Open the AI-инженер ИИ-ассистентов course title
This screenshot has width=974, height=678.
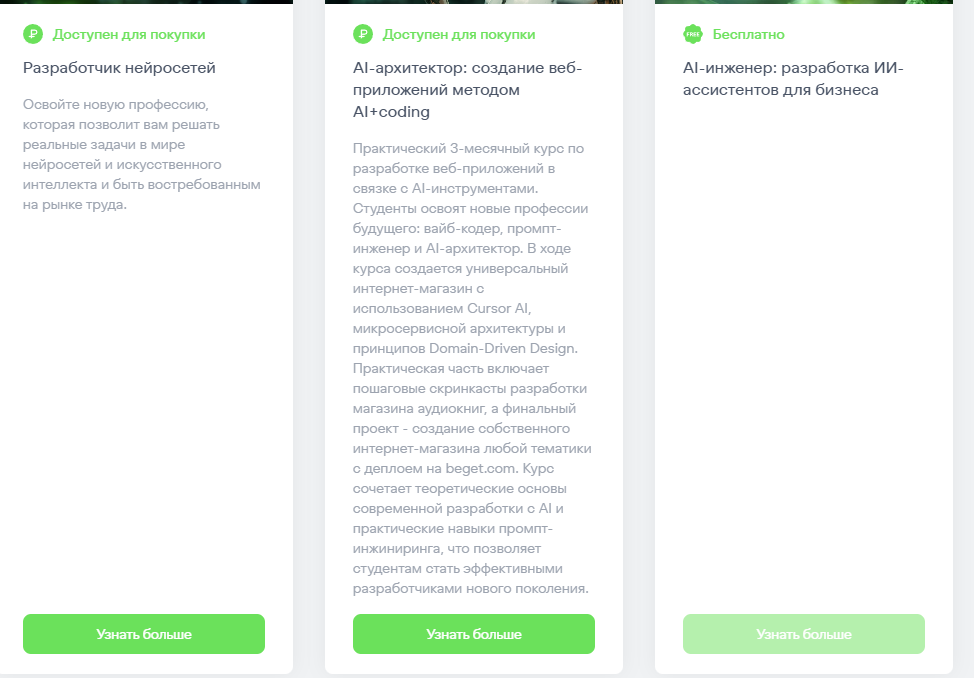(x=793, y=79)
